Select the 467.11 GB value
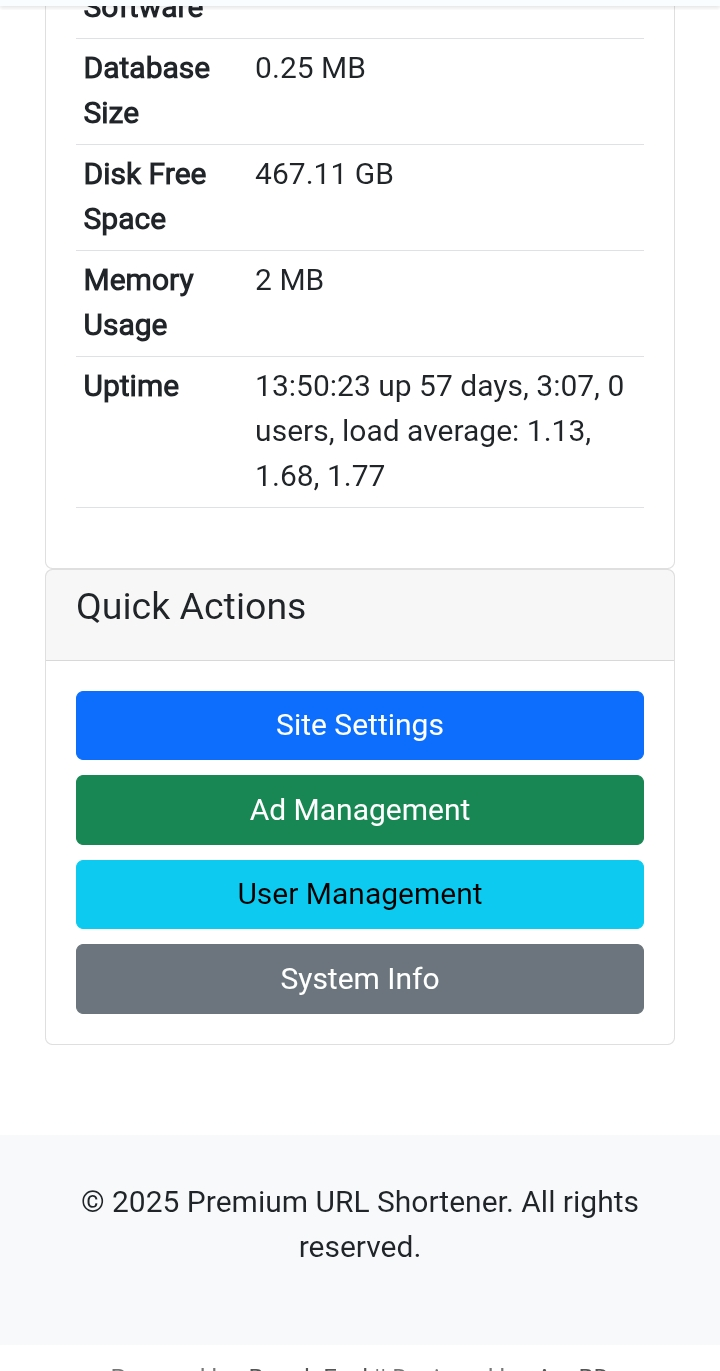 (324, 174)
